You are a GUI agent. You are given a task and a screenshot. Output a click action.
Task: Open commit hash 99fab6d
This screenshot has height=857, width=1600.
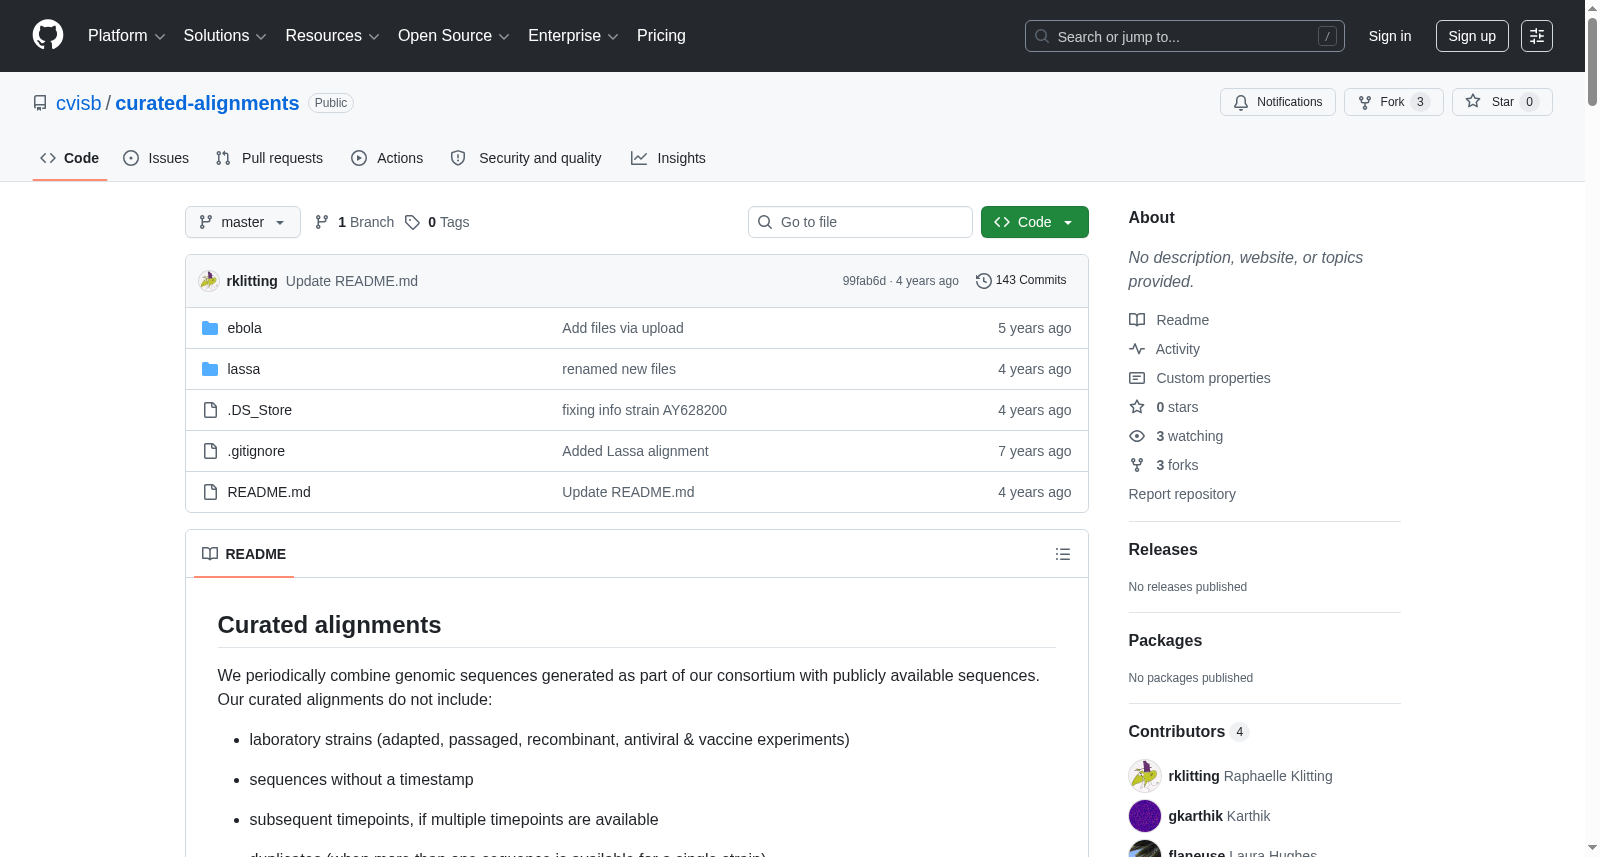pyautogui.click(x=864, y=281)
